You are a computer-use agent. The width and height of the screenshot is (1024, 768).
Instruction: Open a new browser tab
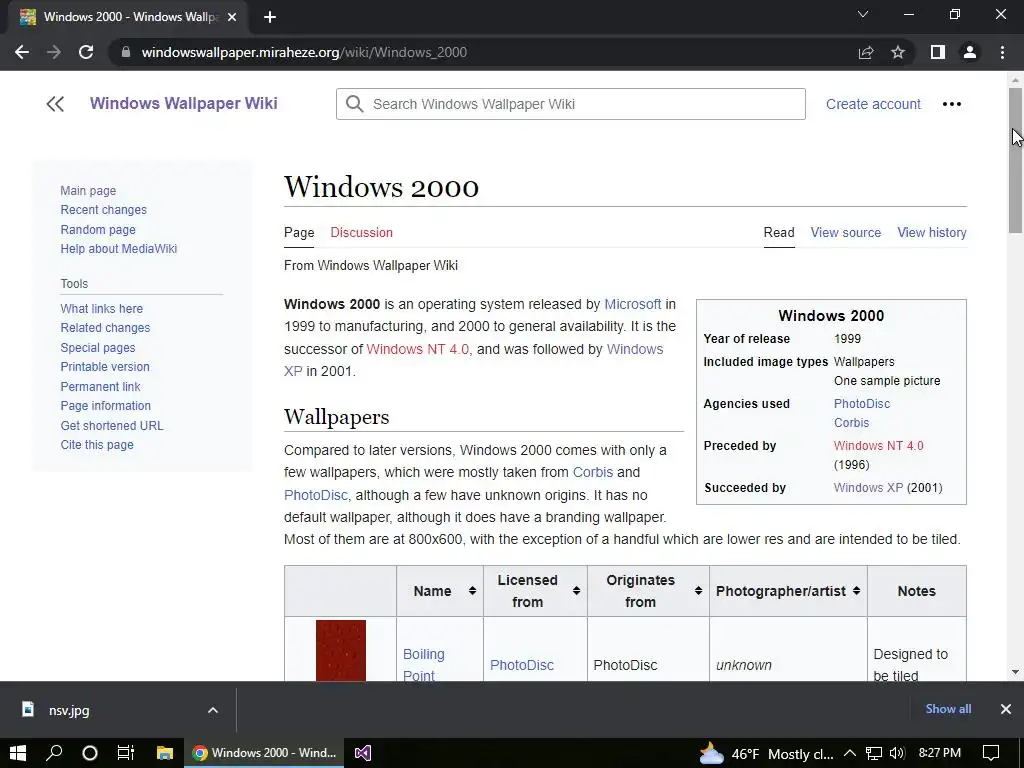[270, 18]
